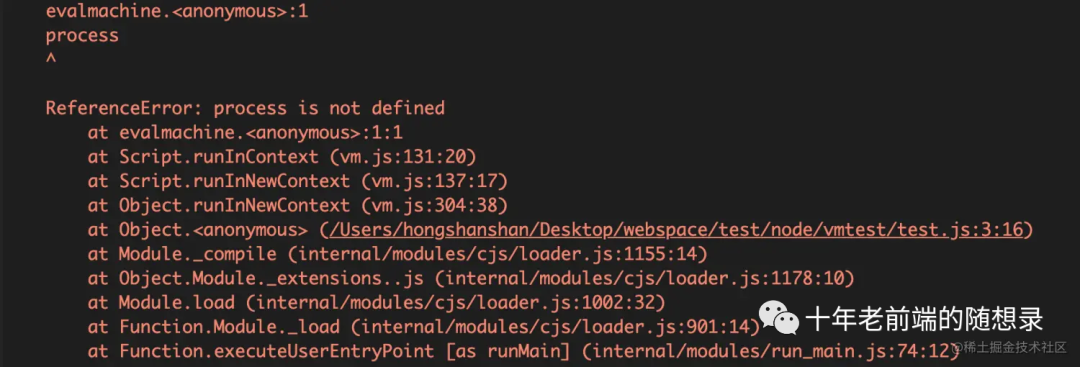Open the underlined test.js:3:16 file path link
This screenshot has height=367, width=1080.
[677, 229]
